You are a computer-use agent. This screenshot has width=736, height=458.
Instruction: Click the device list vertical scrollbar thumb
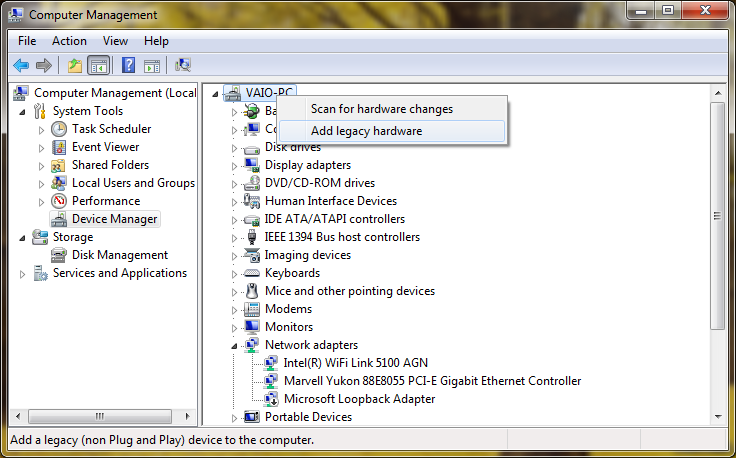tap(717, 216)
